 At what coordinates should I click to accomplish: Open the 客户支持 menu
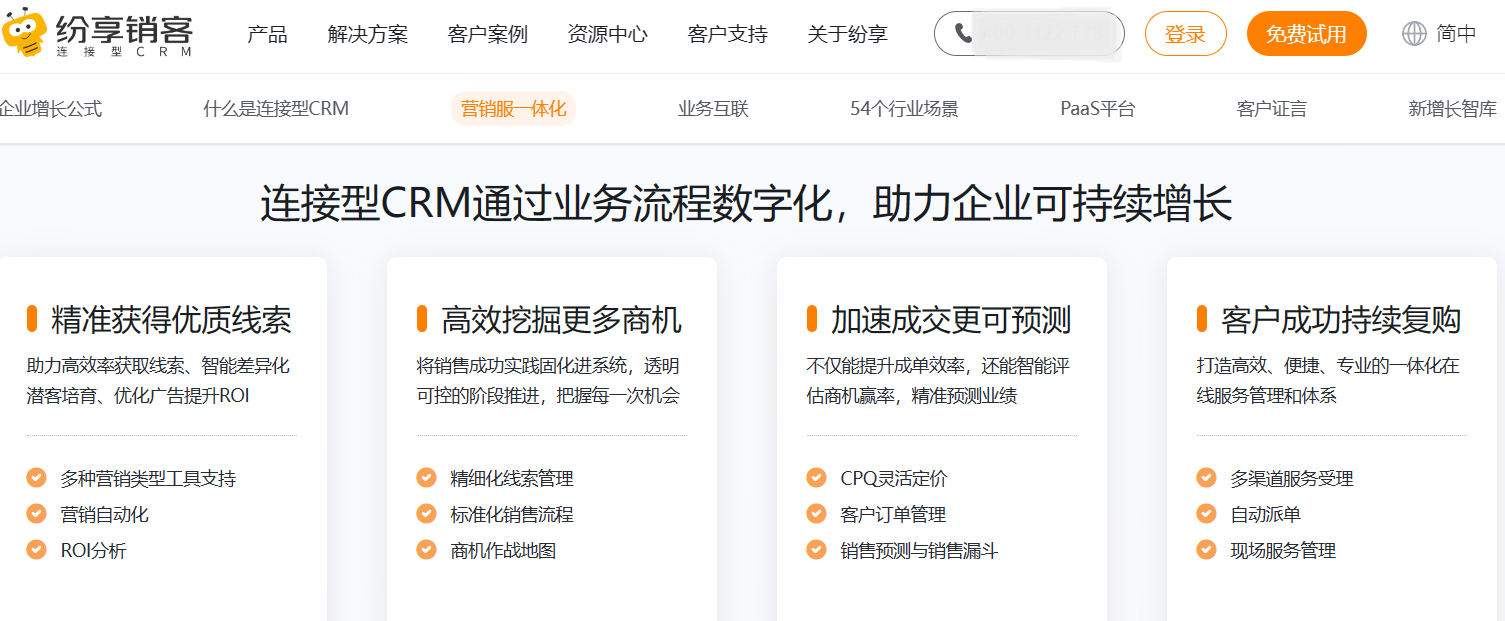(x=727, y=35)
